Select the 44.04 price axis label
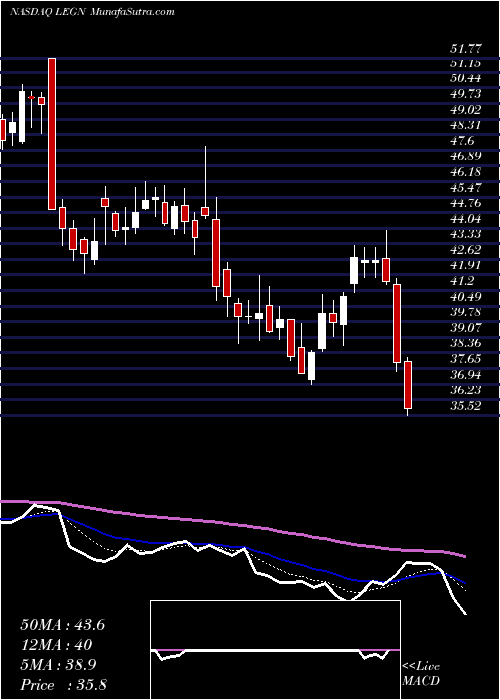Image resolution: width=500 pixels, height=700 pixels. [x=464, y=219]
